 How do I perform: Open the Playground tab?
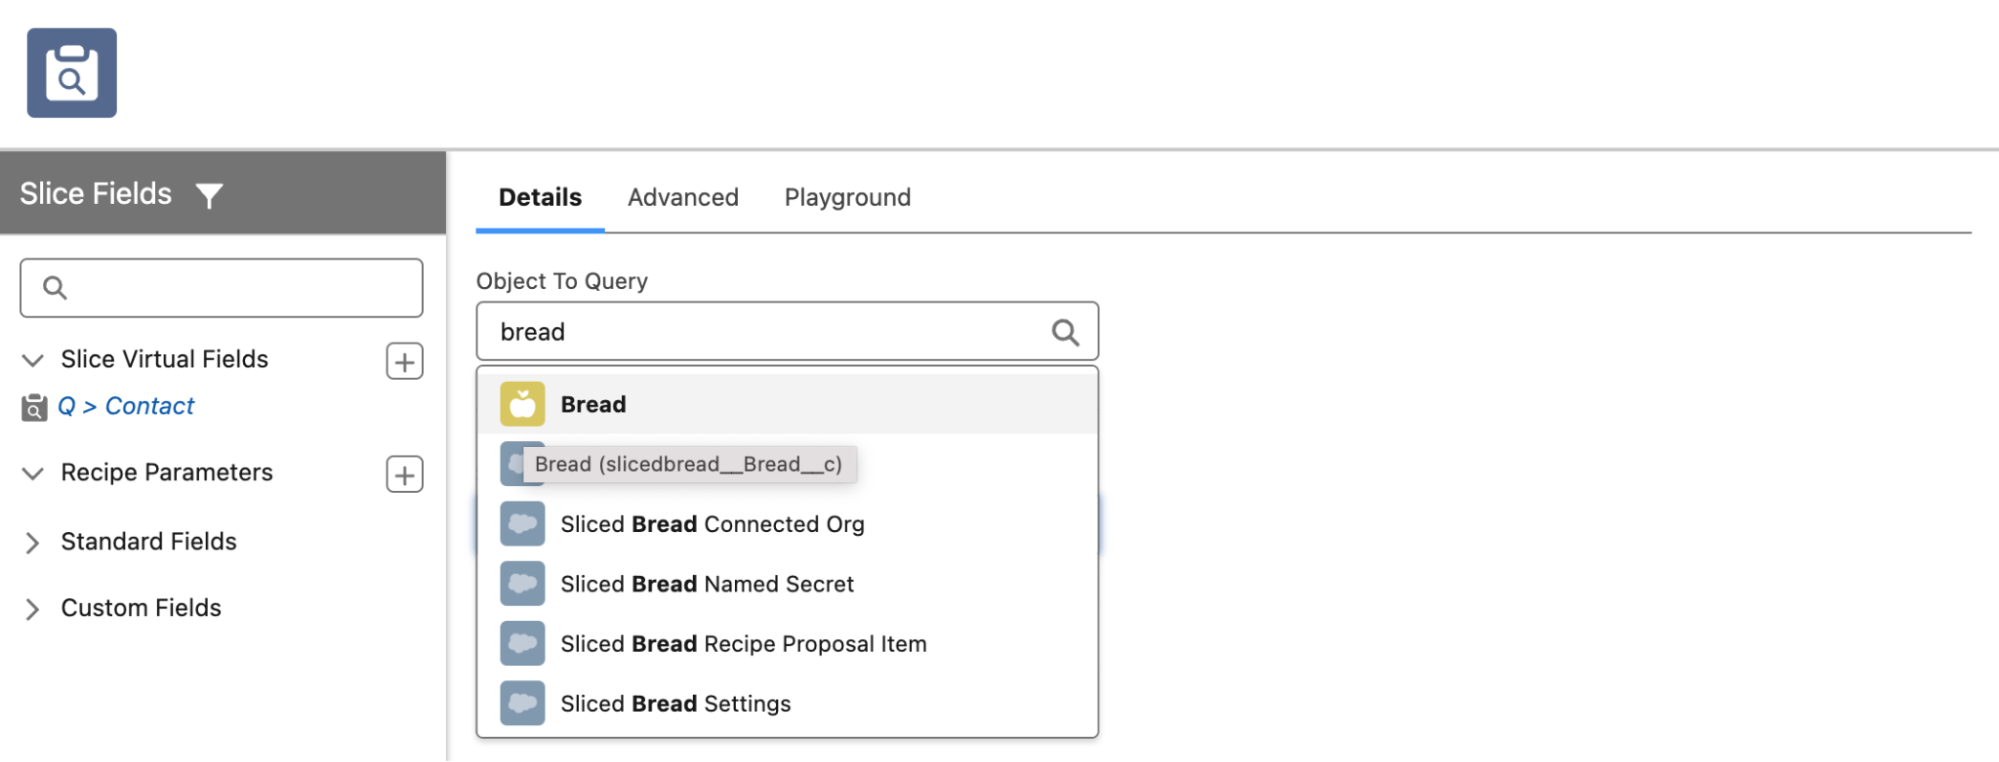(846, 197)
